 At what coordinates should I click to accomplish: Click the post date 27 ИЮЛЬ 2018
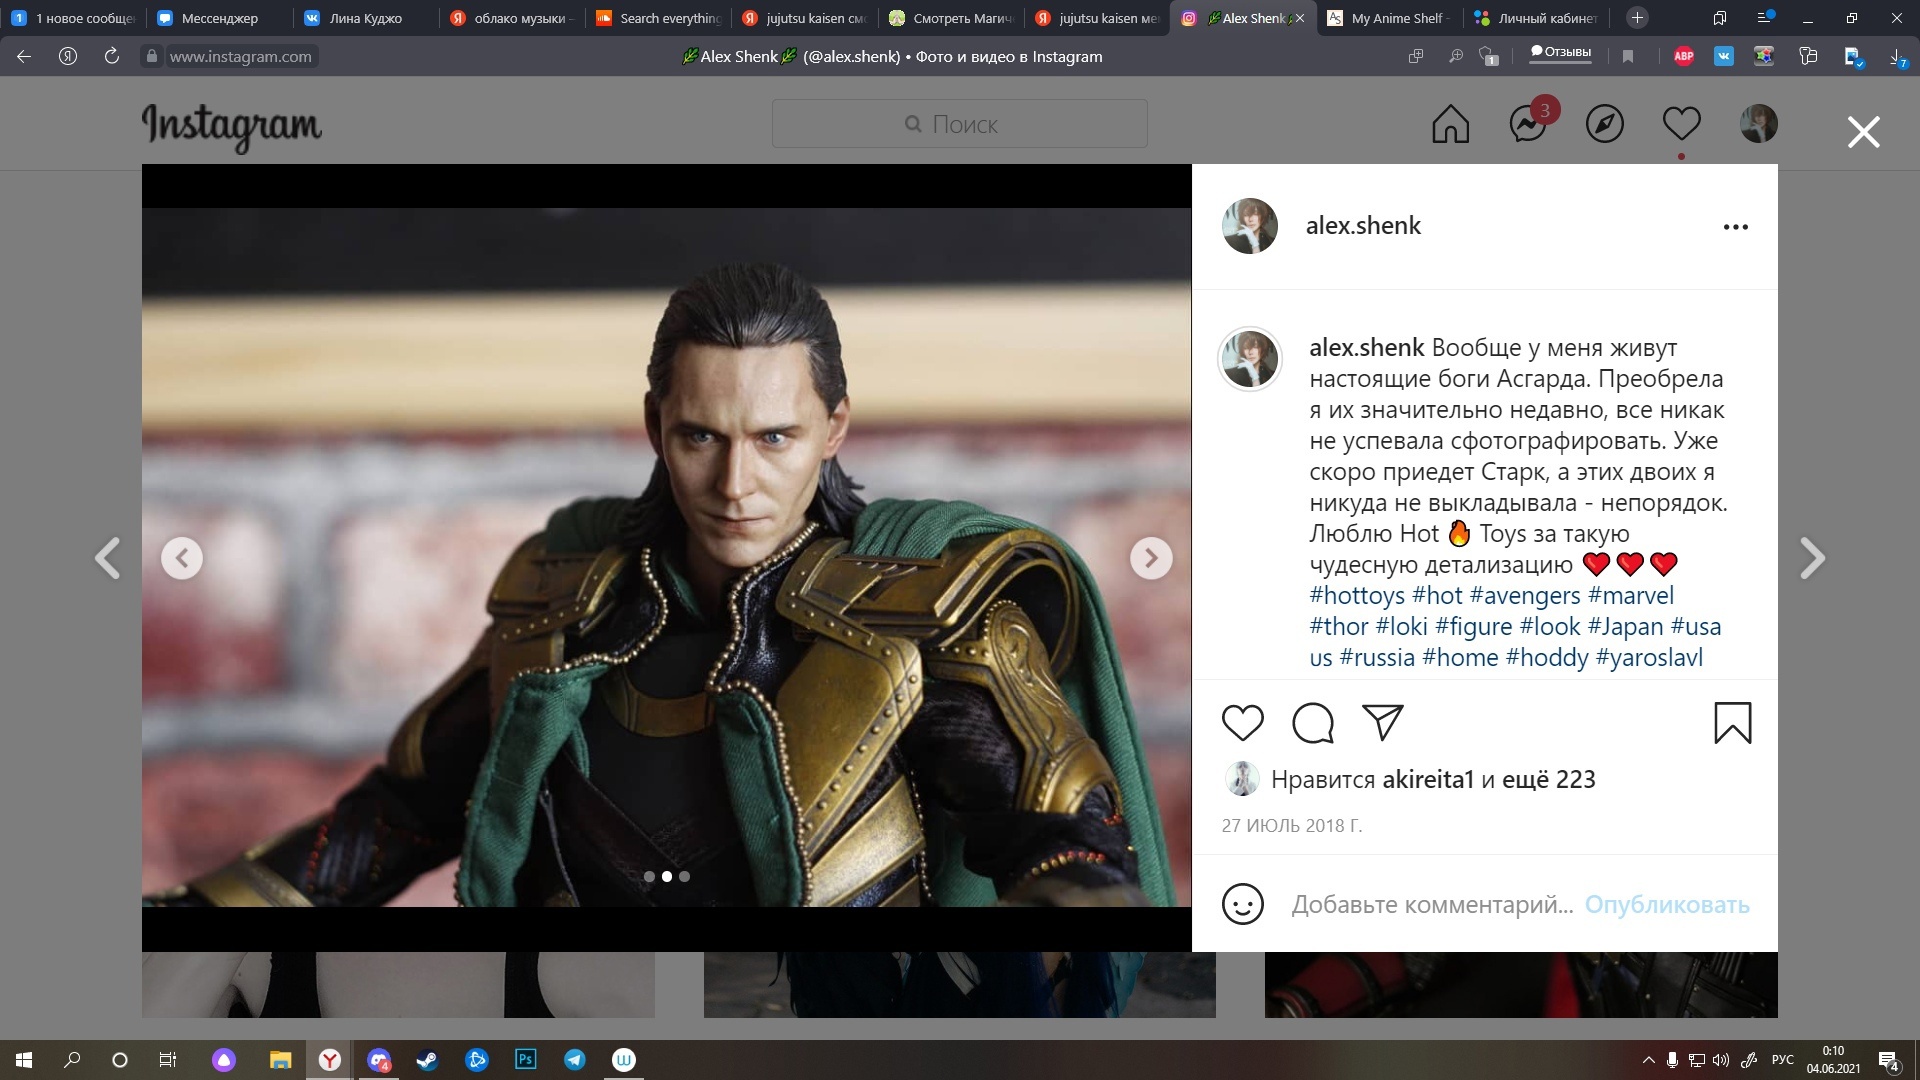pos(1292,826)
